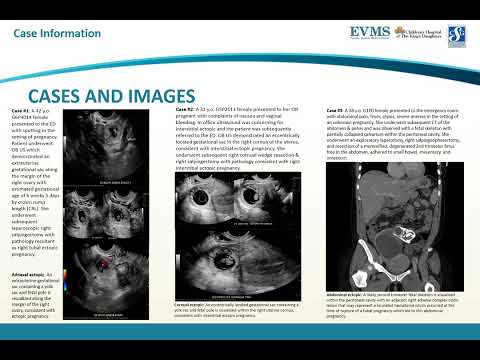
Task: Select the Case #1 description text
Action: (x=35, y=182)
